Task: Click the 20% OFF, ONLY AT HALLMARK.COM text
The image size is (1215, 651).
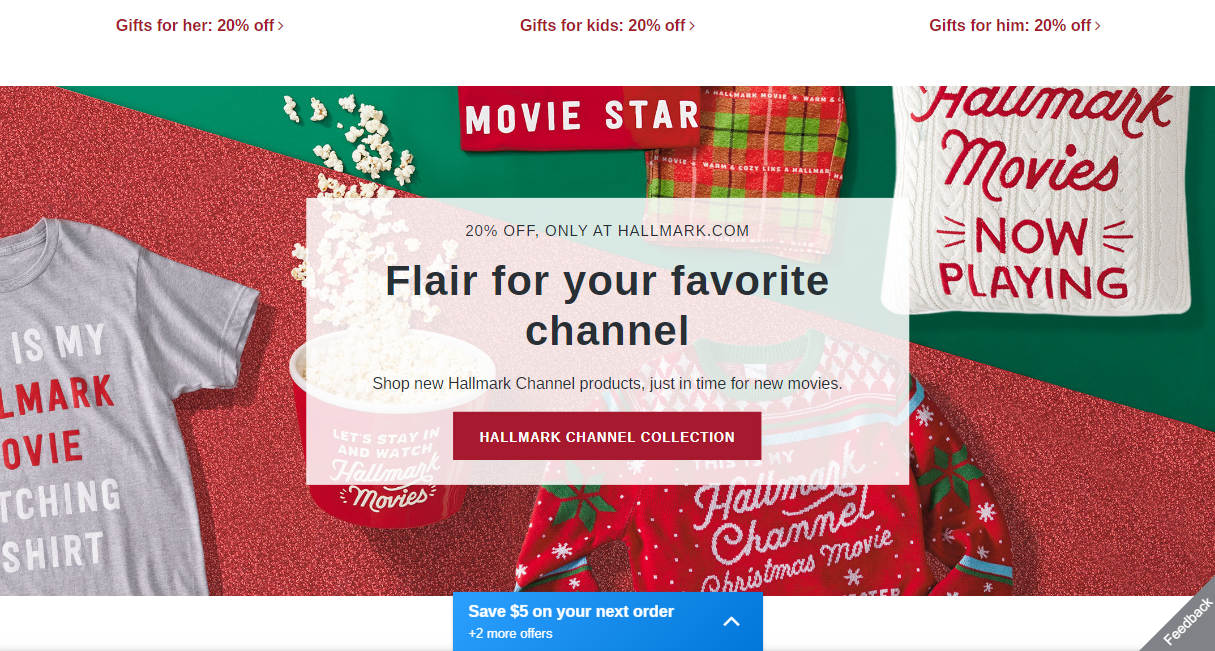Action: click(x=607, y=231)
